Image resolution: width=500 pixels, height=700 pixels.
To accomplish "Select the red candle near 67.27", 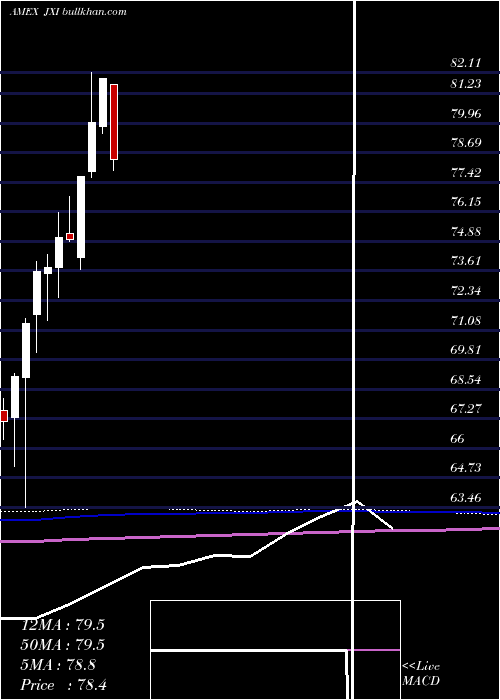I will (4, 416).
